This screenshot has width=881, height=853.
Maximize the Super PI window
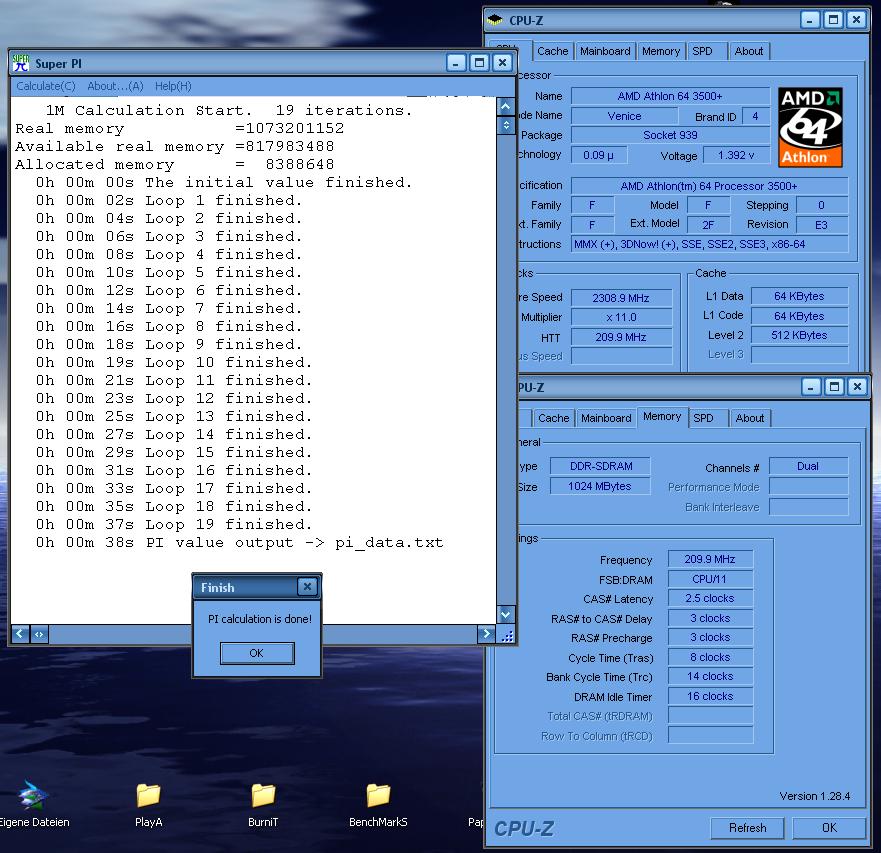click(479, 62)
